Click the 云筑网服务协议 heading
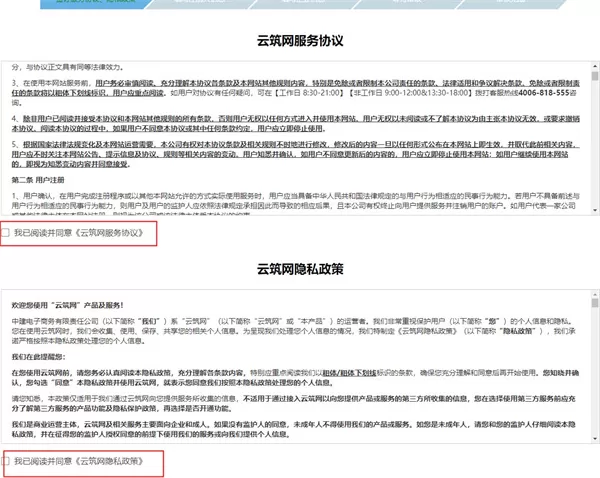 pos(300,40)
